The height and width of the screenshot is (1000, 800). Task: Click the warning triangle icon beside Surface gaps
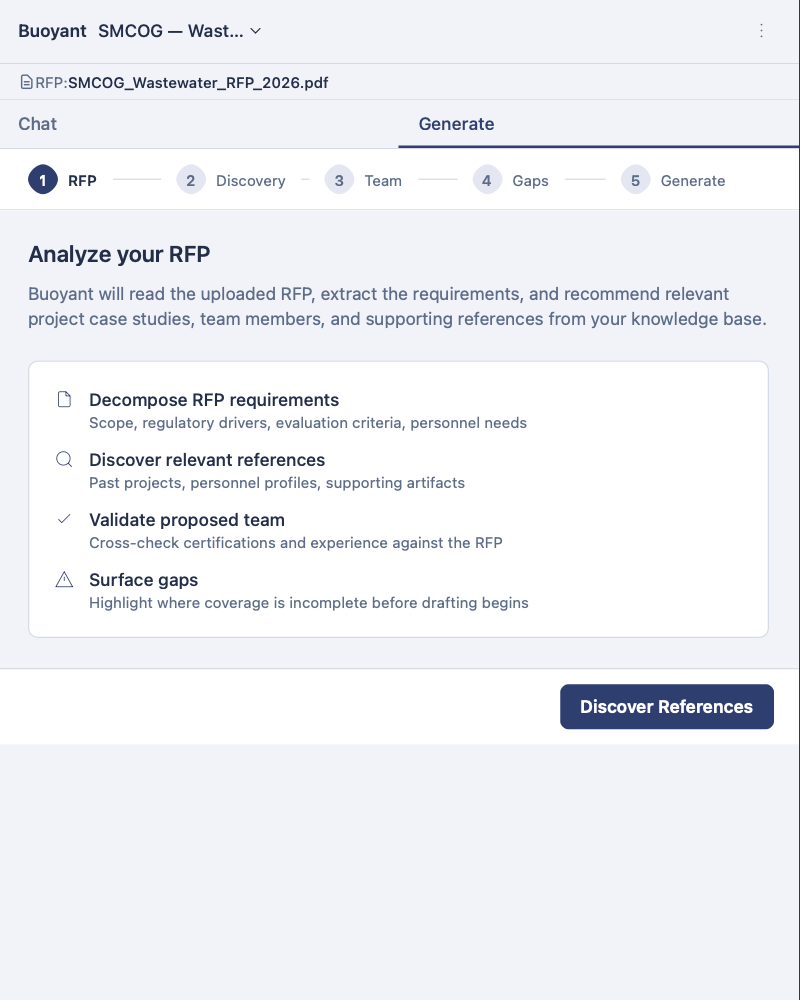coord(64,579)
